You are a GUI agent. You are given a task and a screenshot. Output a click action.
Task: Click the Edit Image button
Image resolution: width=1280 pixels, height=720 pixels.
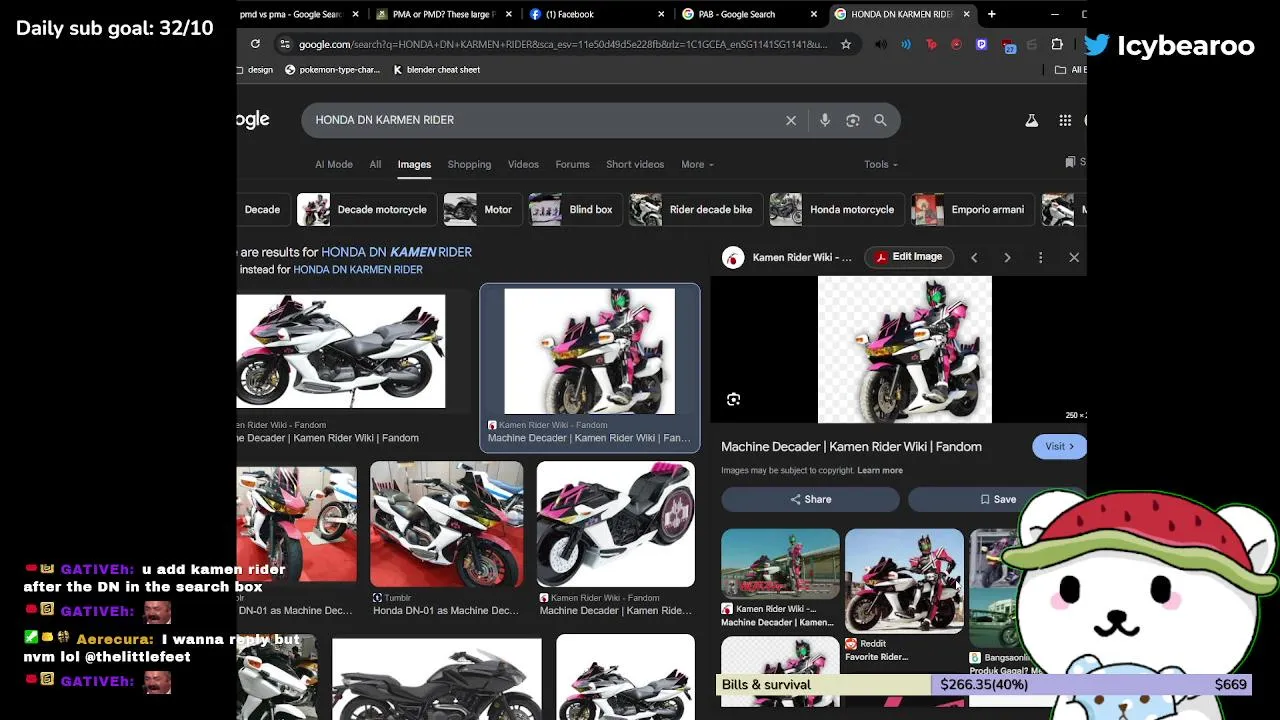908,257
